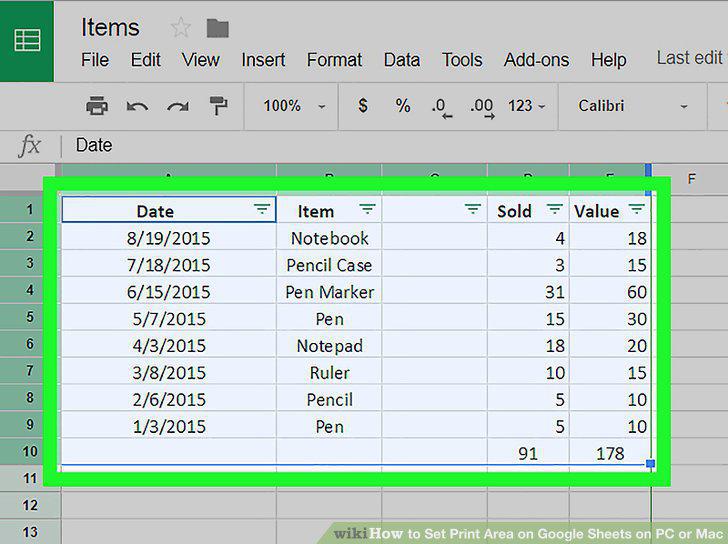Open the zoom 100% dropdown
Screen dimensions: 728x544
[293, 106]
